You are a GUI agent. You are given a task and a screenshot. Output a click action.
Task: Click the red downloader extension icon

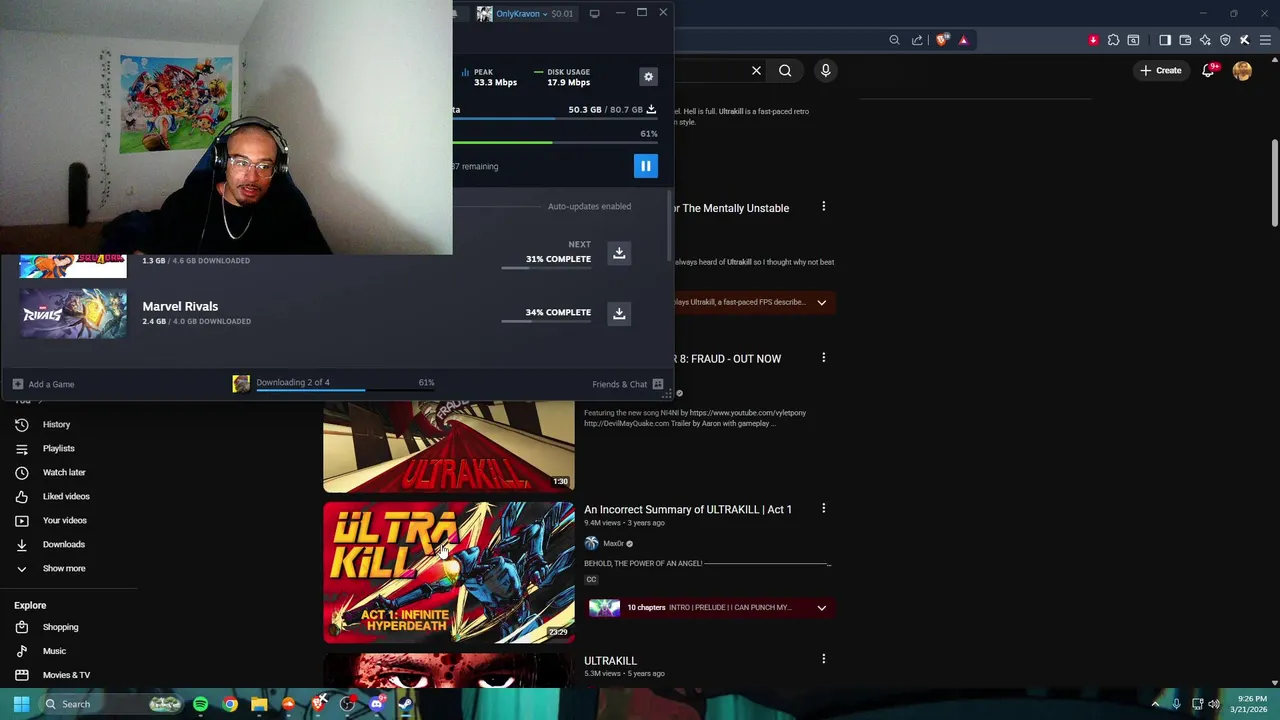(x=1093, y=40)
